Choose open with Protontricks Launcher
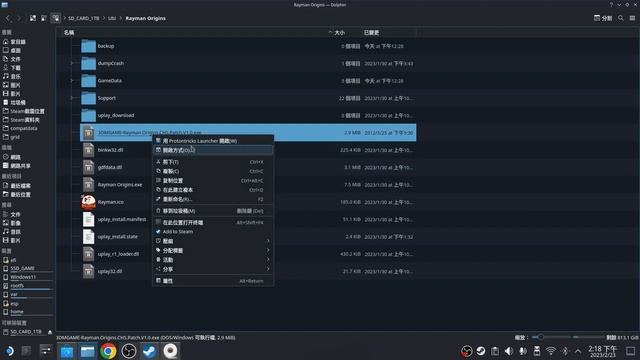The width and height of the screenshot is (640, 360). [x=213, y=141]
